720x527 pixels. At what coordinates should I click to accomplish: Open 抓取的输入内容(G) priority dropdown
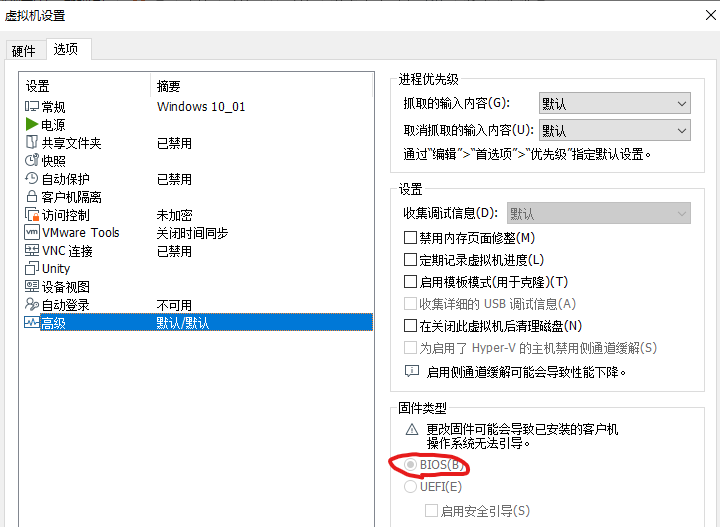[614, 103]
